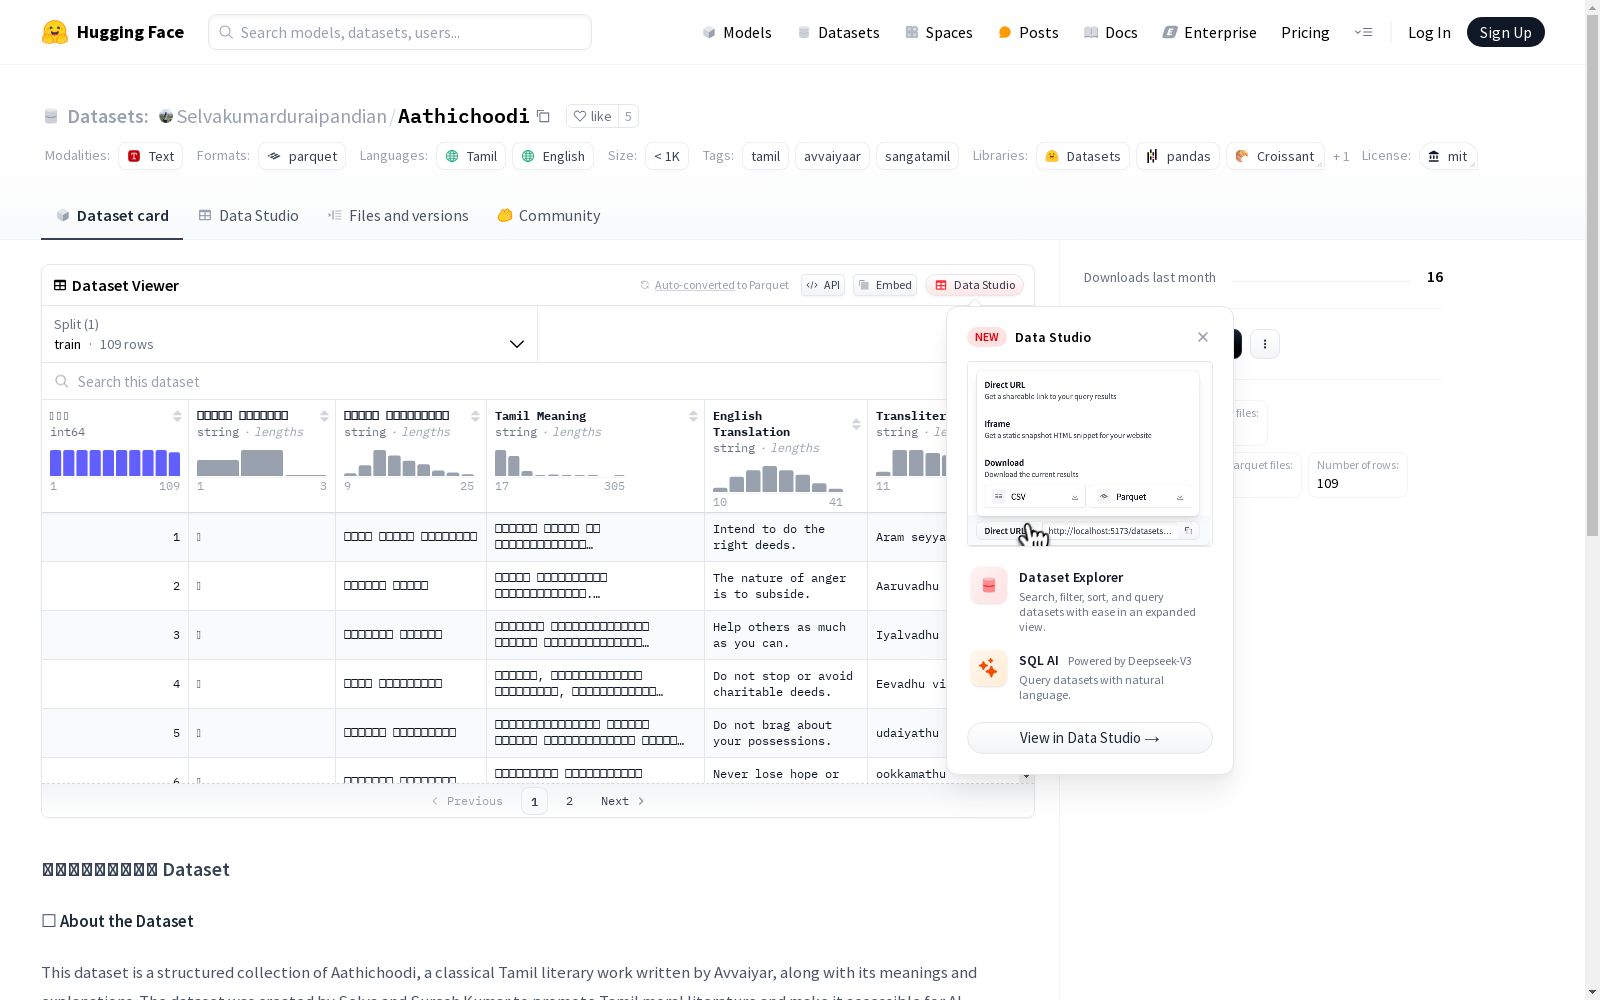The image size is (1600, 1000).
Task: Go to the Enterprise page
Action: click(x=1209, y=32)
